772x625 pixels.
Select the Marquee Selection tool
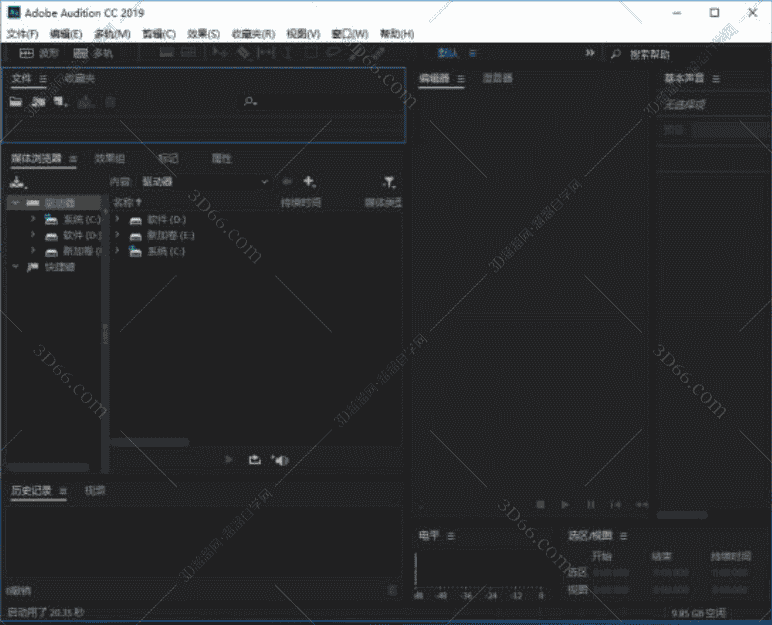[x=311, y=53]
